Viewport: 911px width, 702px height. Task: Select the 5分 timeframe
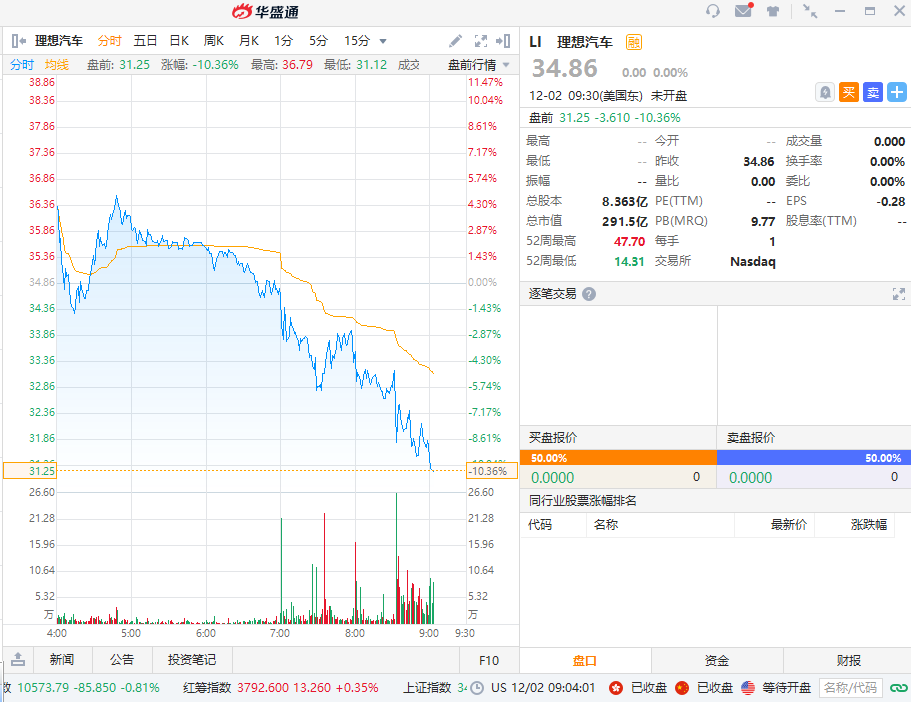tap(318, 41)
